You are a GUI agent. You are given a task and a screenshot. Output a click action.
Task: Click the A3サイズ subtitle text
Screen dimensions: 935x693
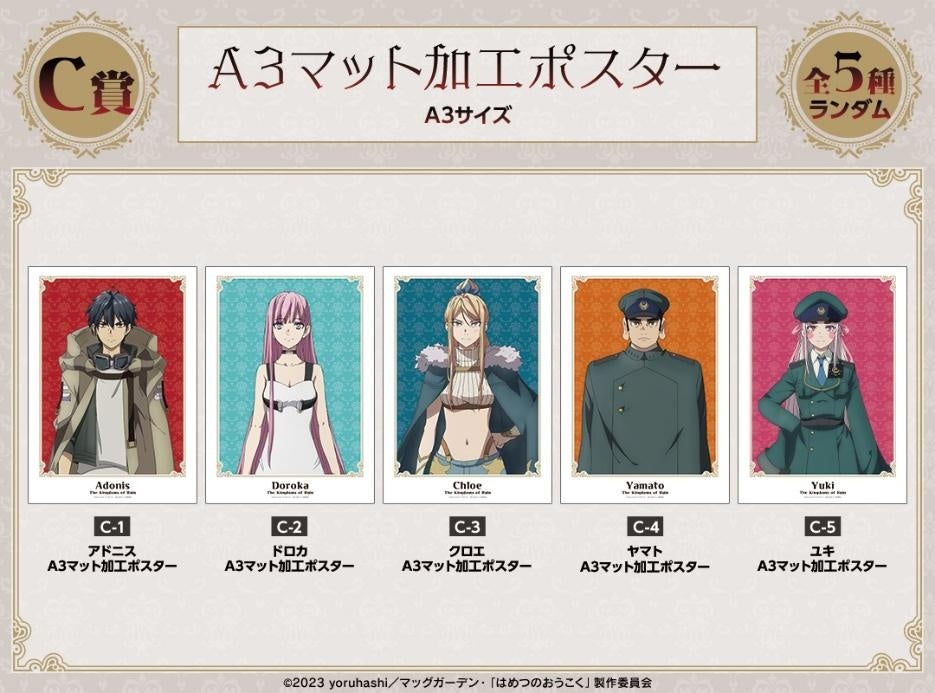pos(468,115)
